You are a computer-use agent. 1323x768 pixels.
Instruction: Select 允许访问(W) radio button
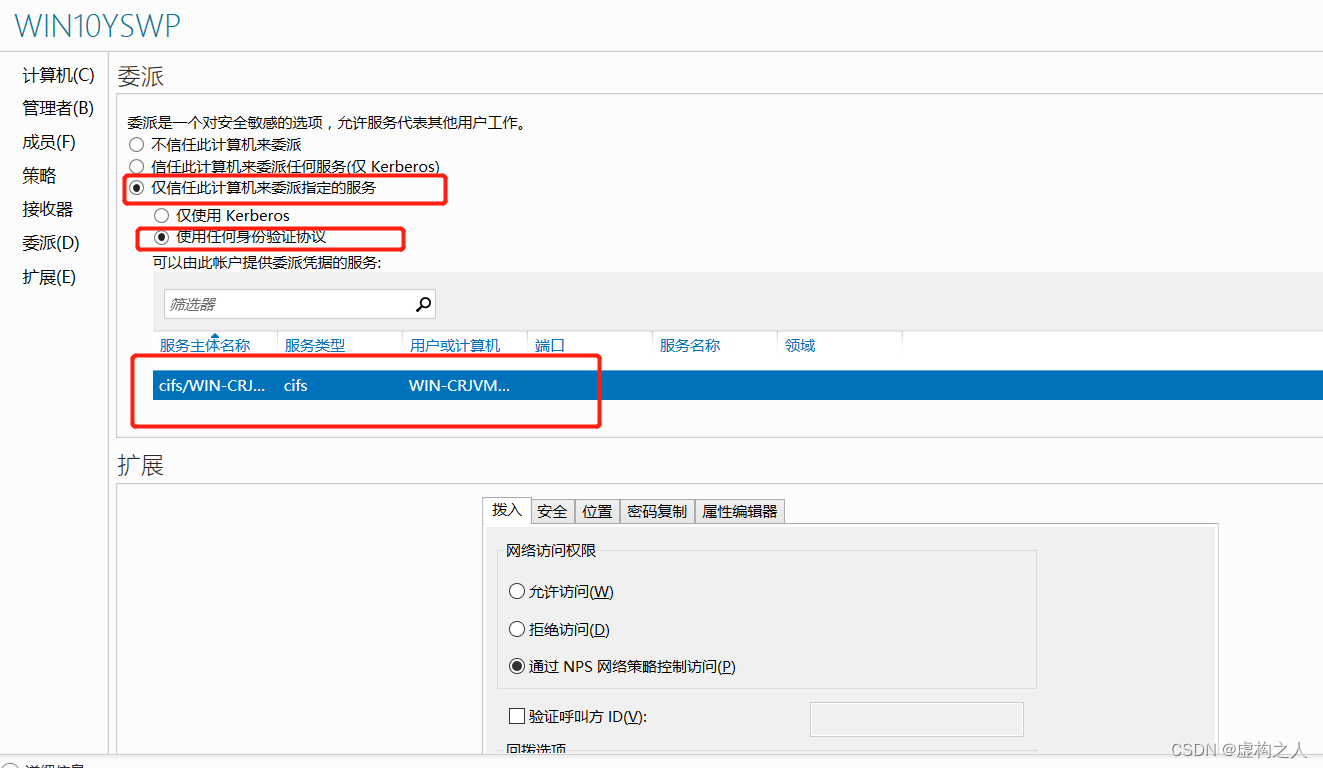(x=517, y=591)
